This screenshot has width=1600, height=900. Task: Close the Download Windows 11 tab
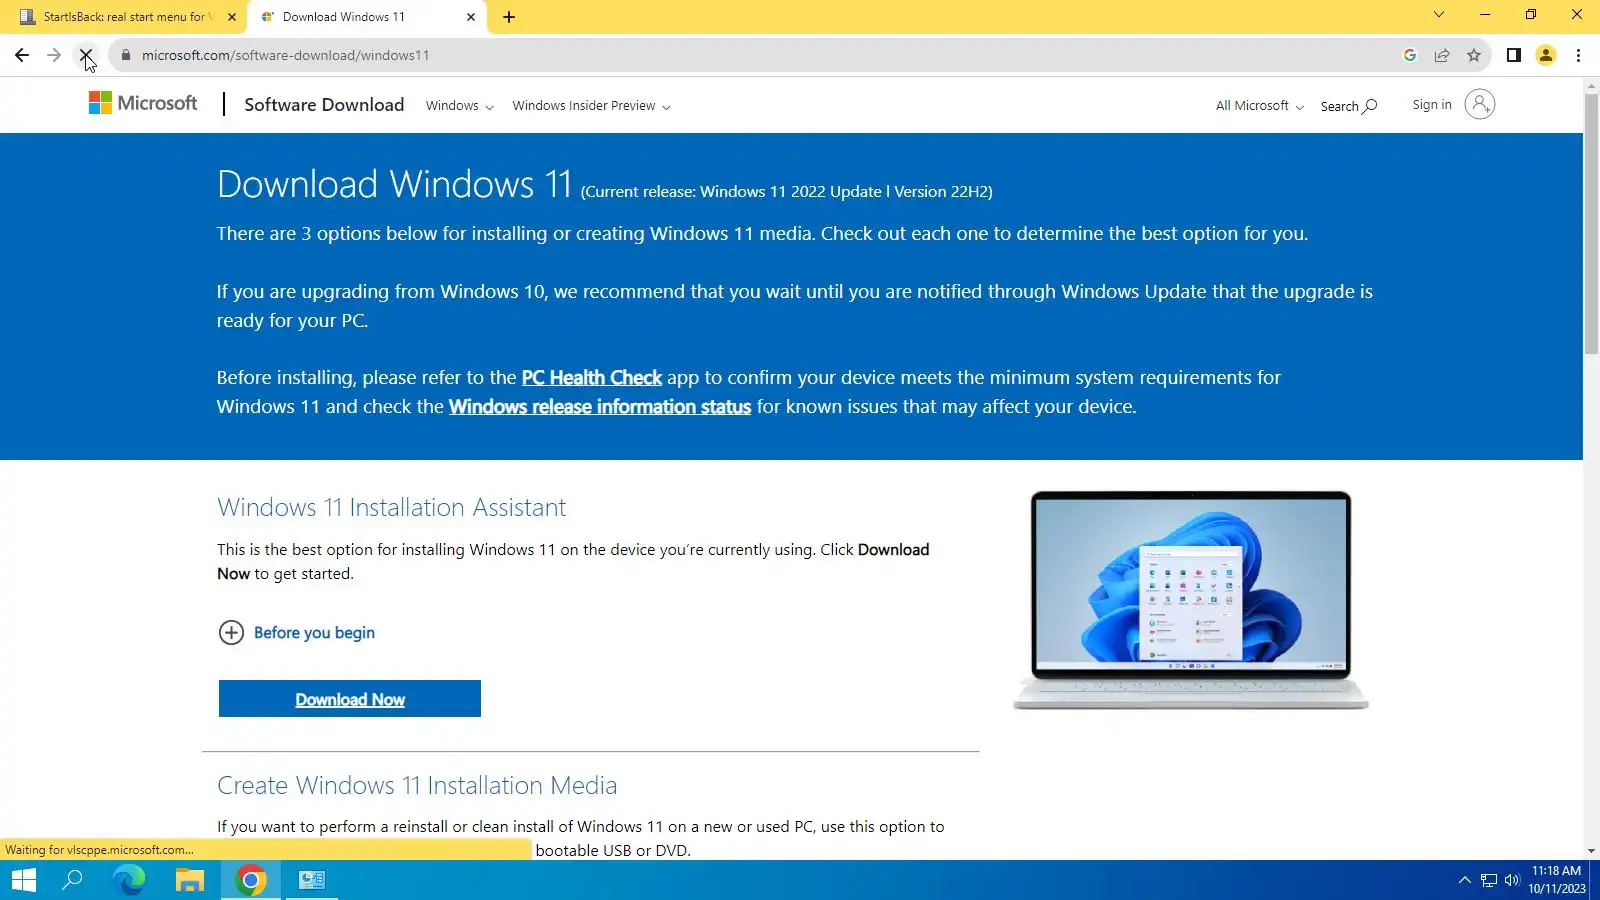[471, 17]
